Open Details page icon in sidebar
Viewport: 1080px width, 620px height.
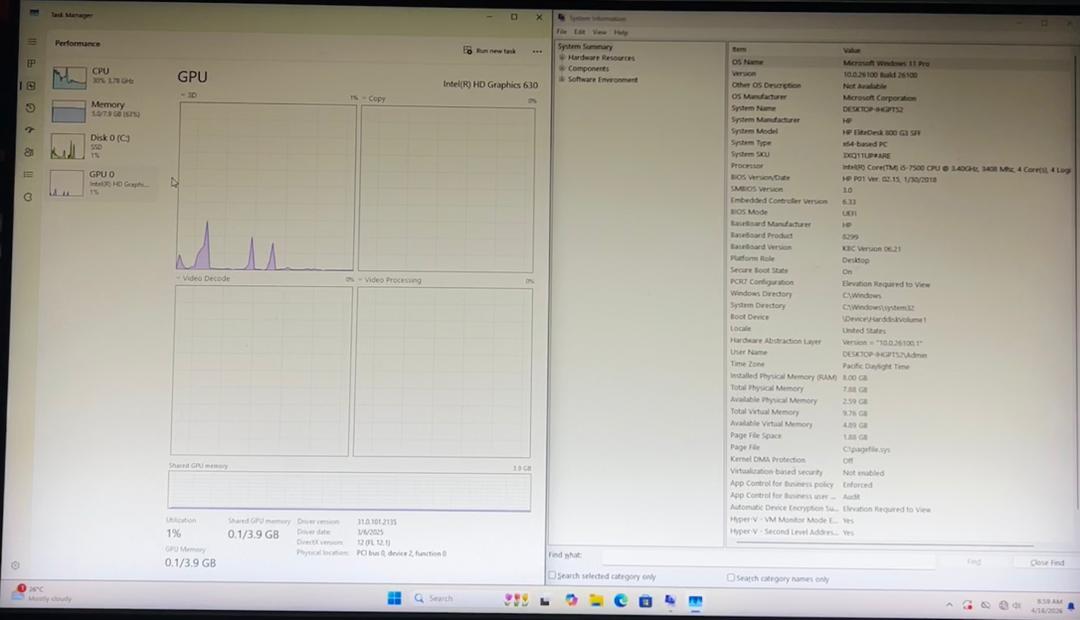click(29, 174)
